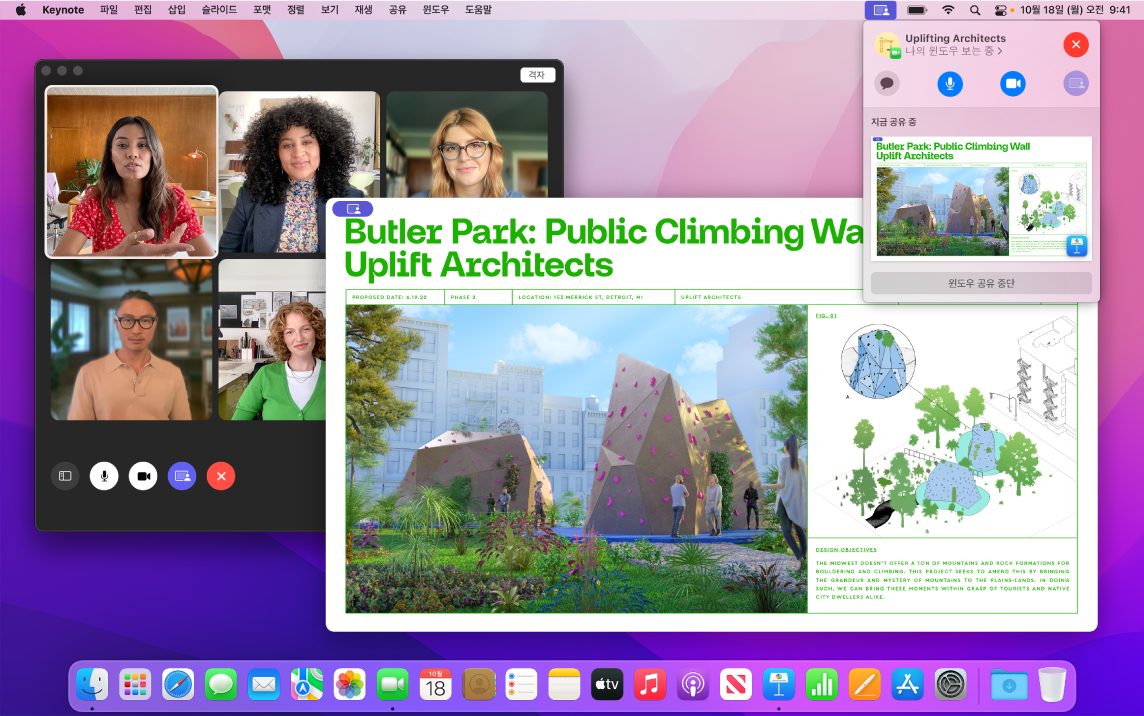Viewport: 1144px width, 716px height.
Task: Click shared Keynote window thumbnail preview
Action: tap(981, 198)
